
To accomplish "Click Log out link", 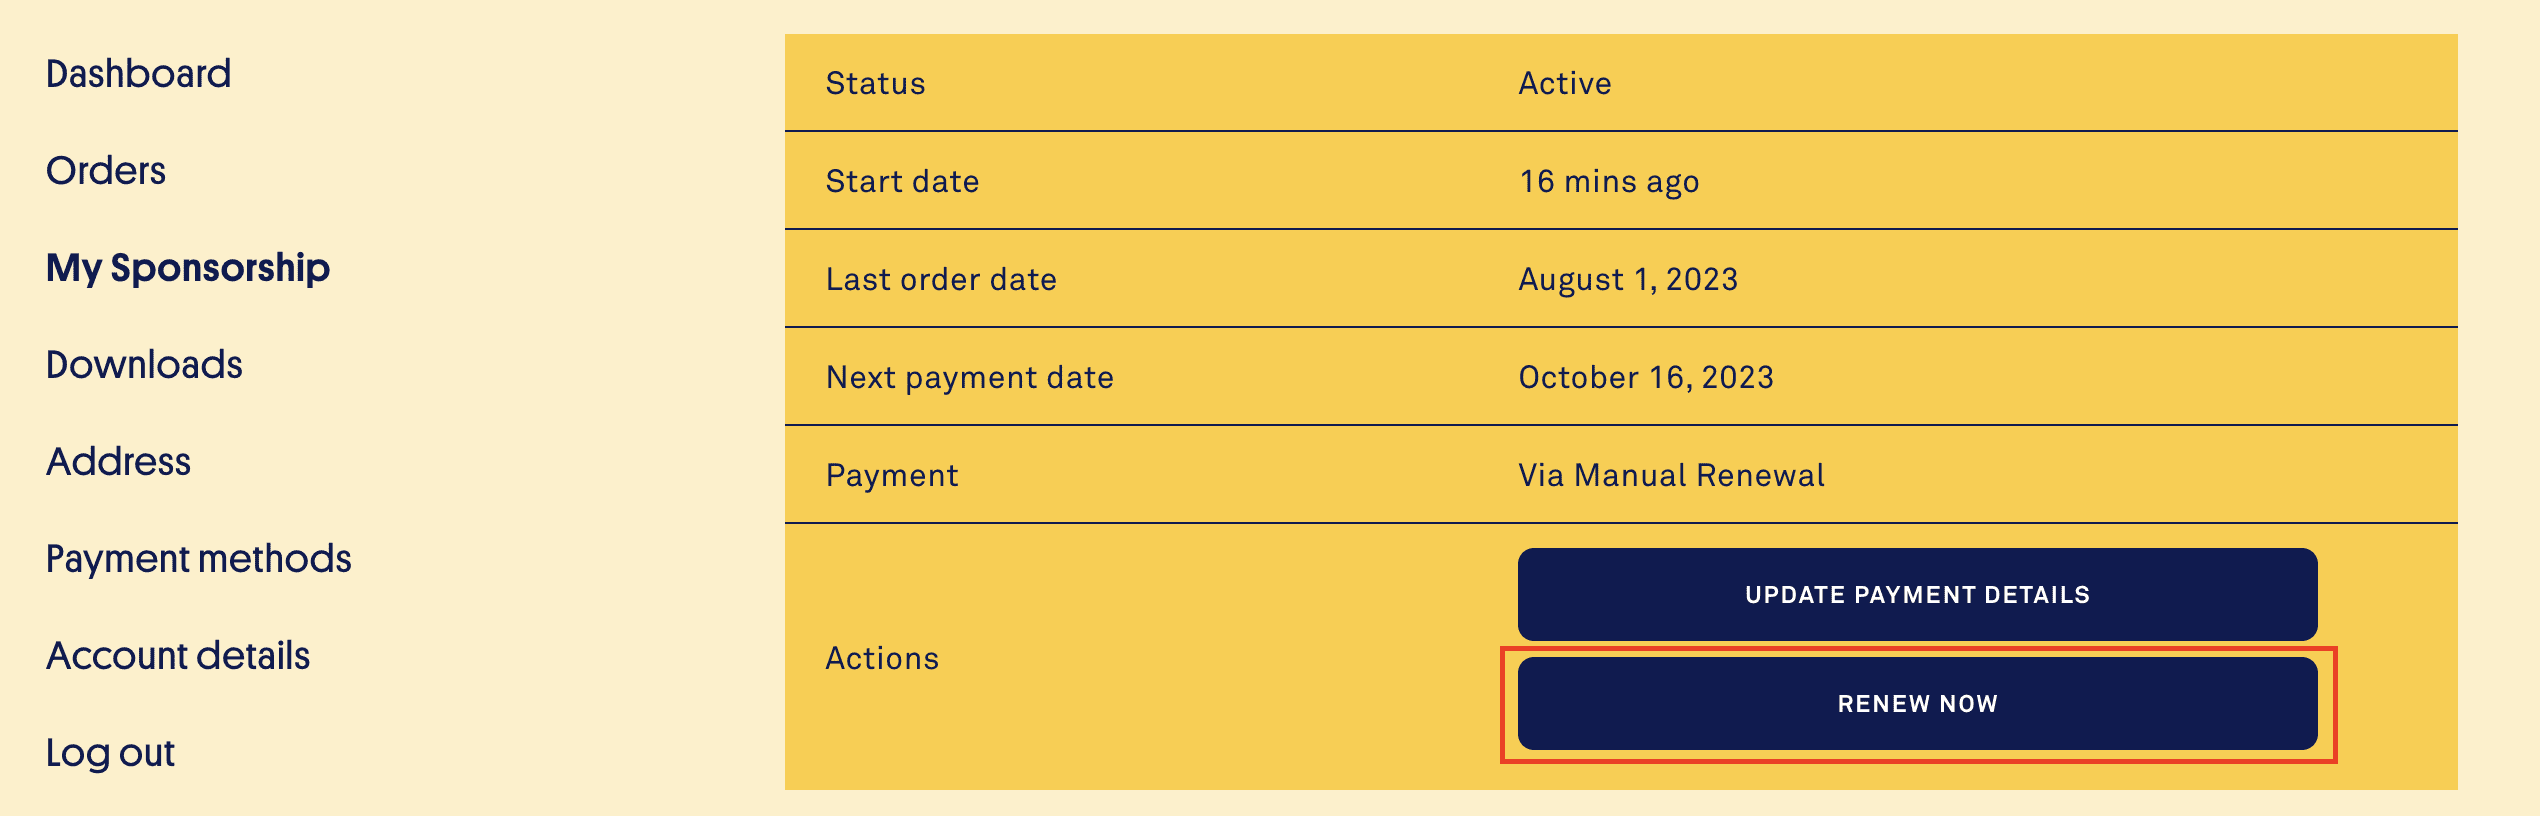I will click(111, 753).
